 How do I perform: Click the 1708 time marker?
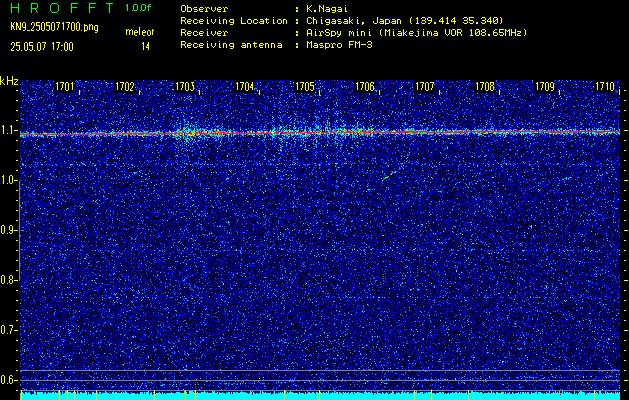click(x=485, y=86)
